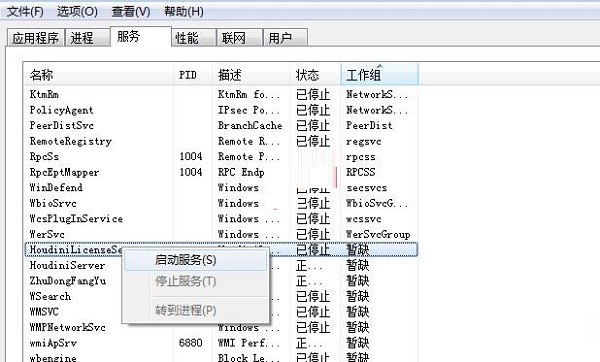600x362 pixels.
Task: Click the 1004 PID of RpcSs
Action: coord(191,157)
